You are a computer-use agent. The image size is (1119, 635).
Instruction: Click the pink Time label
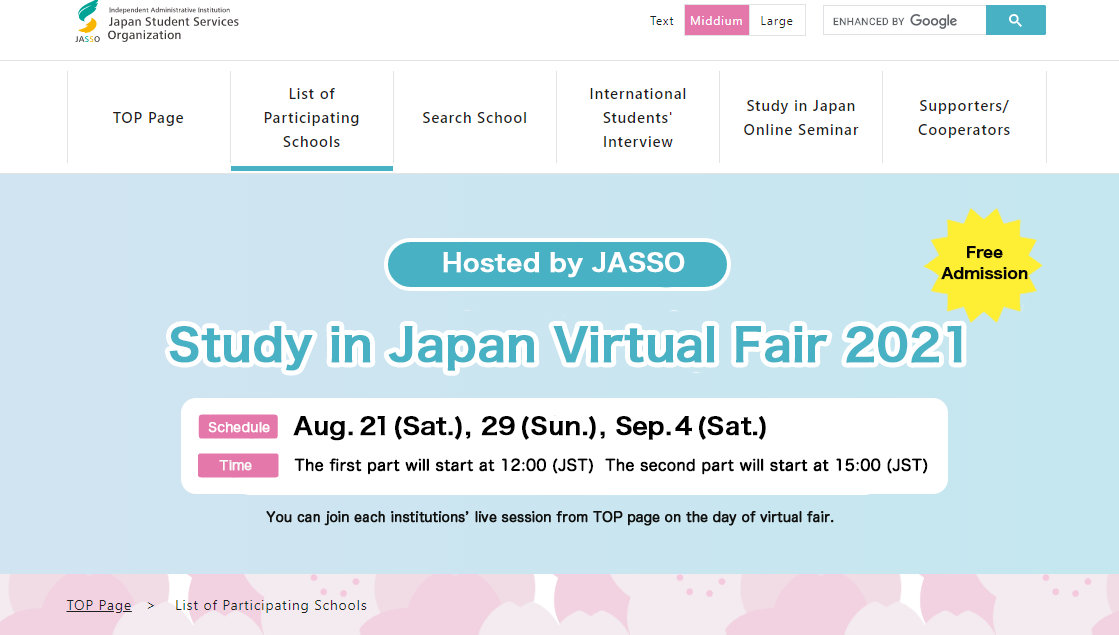[x=238, y=465]
